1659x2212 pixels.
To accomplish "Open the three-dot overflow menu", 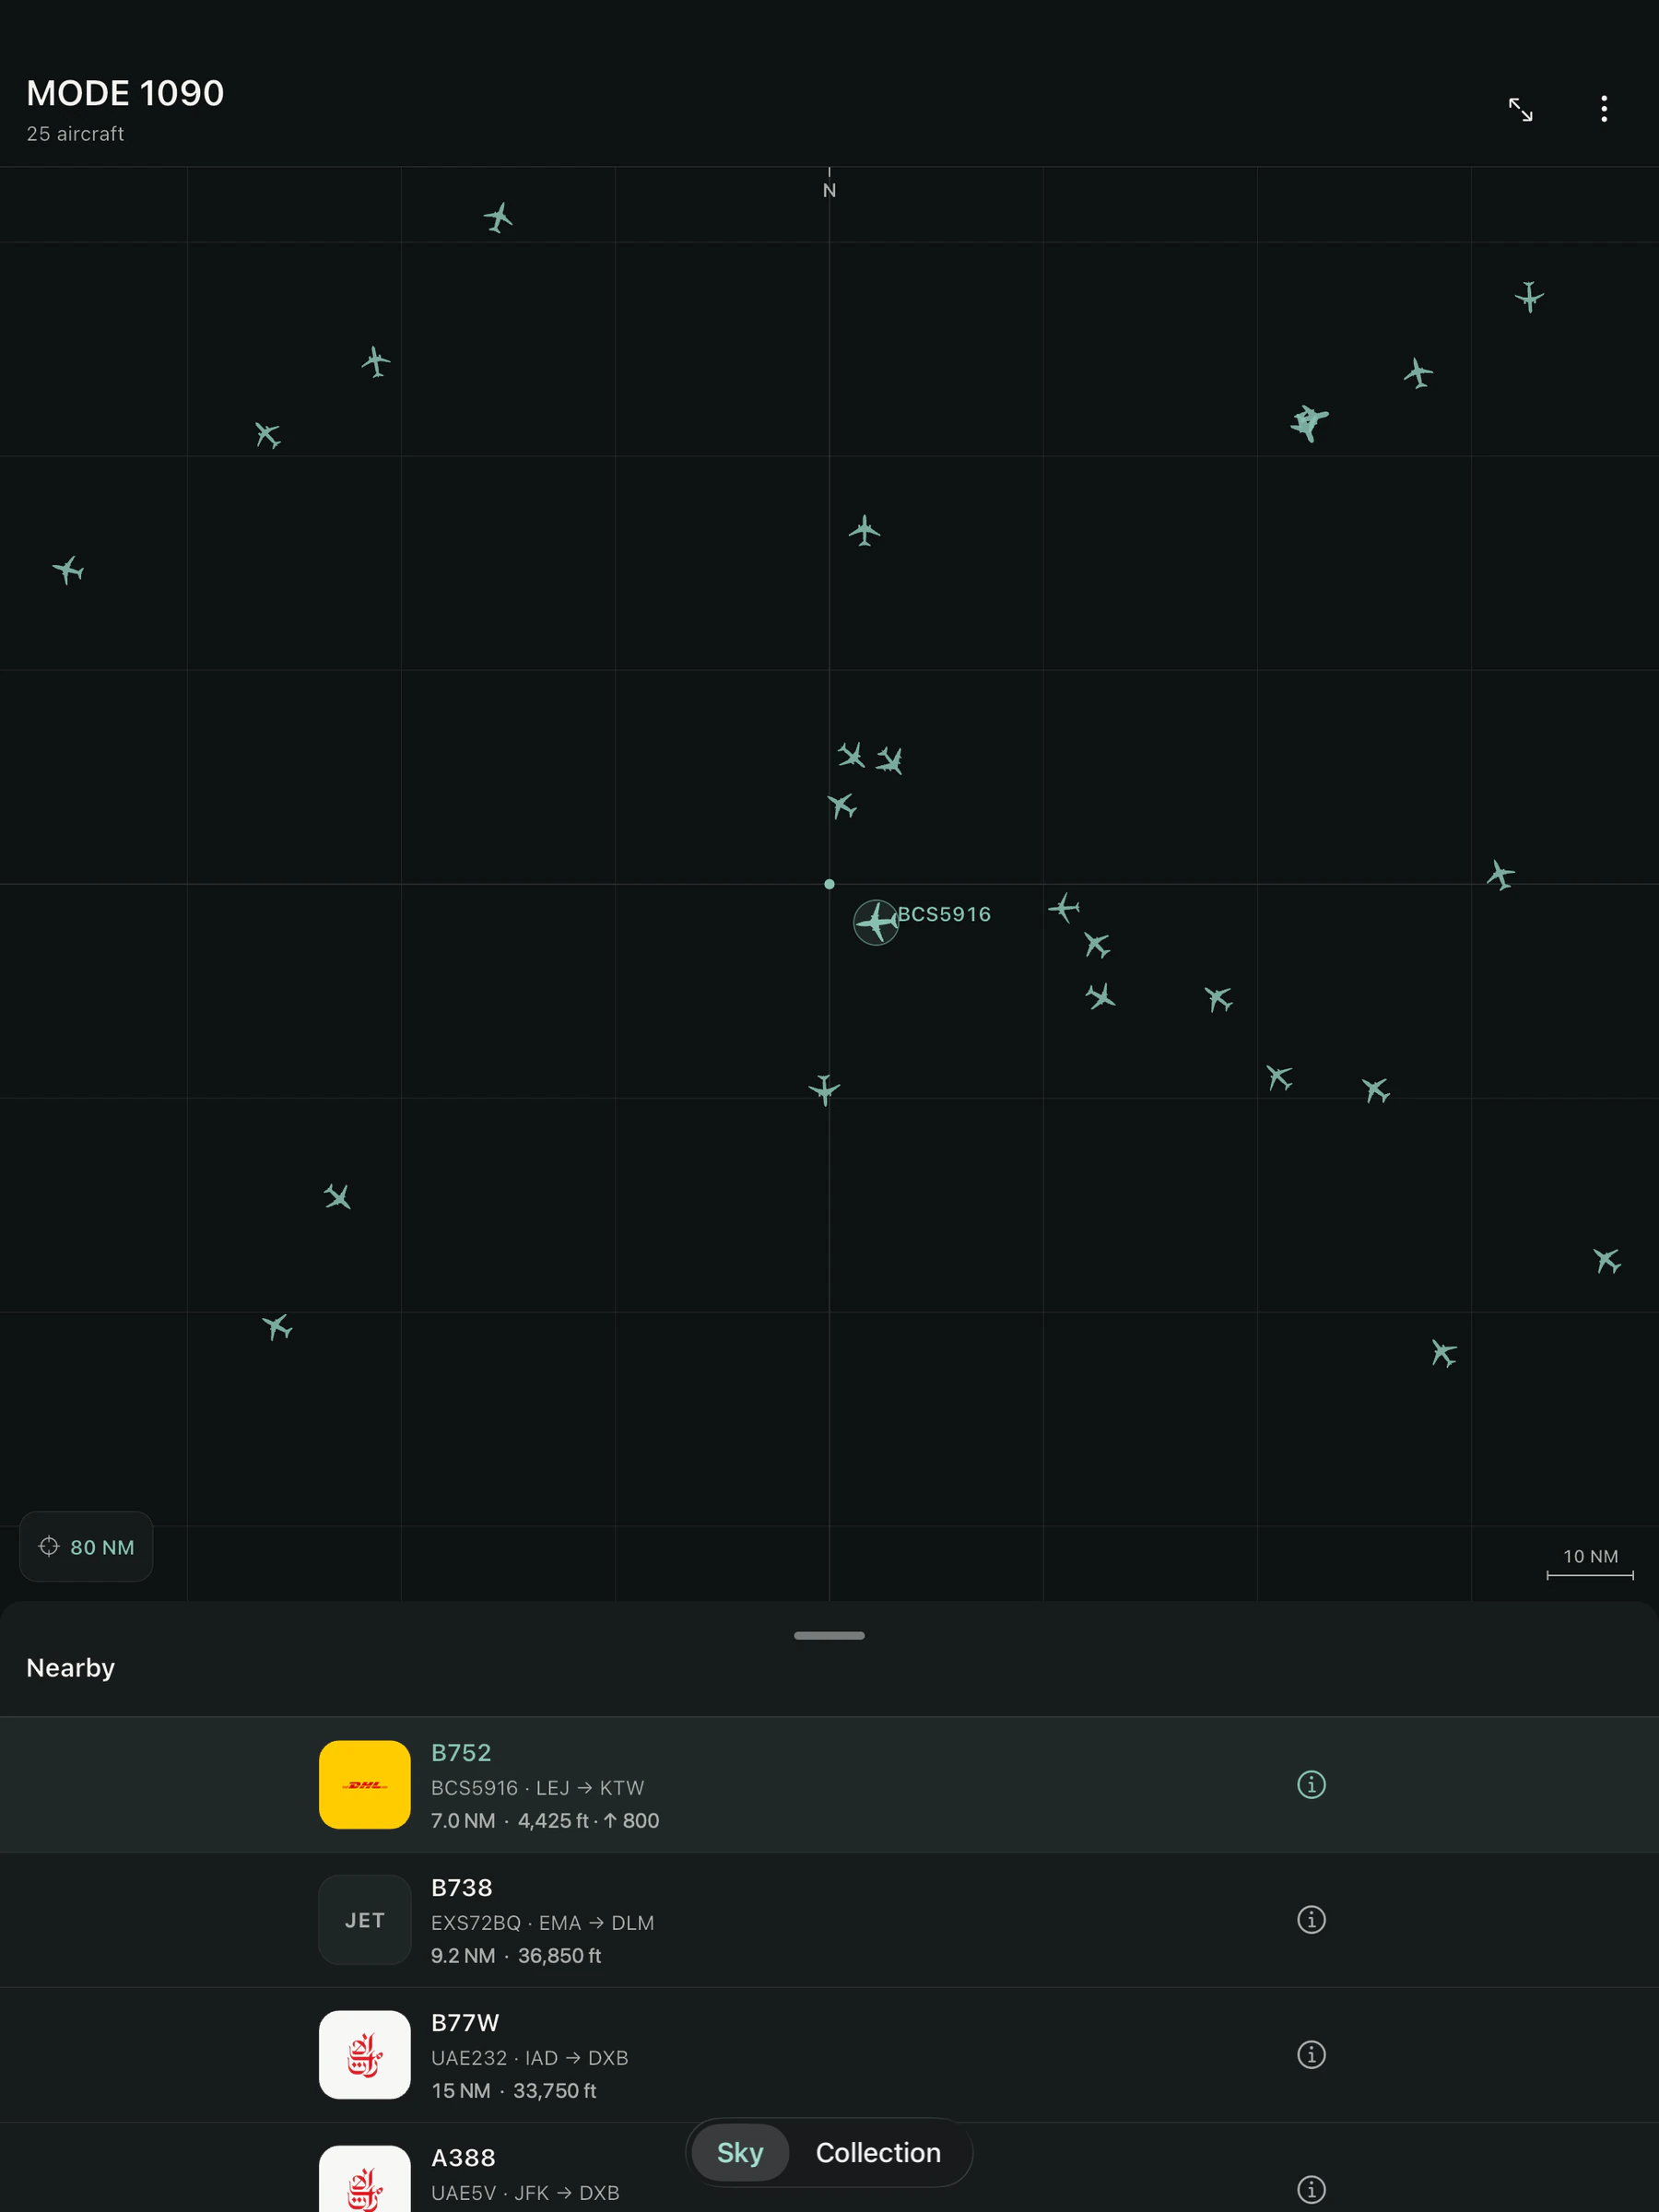I will [x=1604, y=109].
